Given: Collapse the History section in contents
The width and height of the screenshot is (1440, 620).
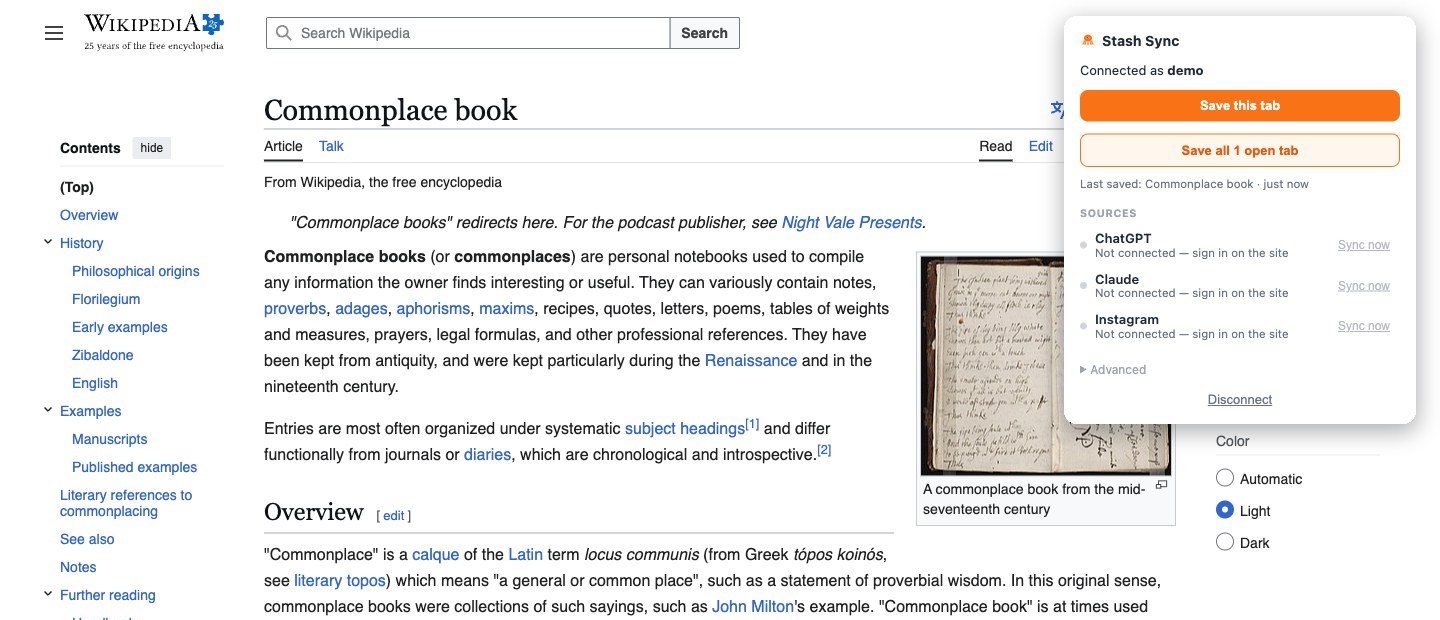Looking at the screenshot, I should 47,242.
